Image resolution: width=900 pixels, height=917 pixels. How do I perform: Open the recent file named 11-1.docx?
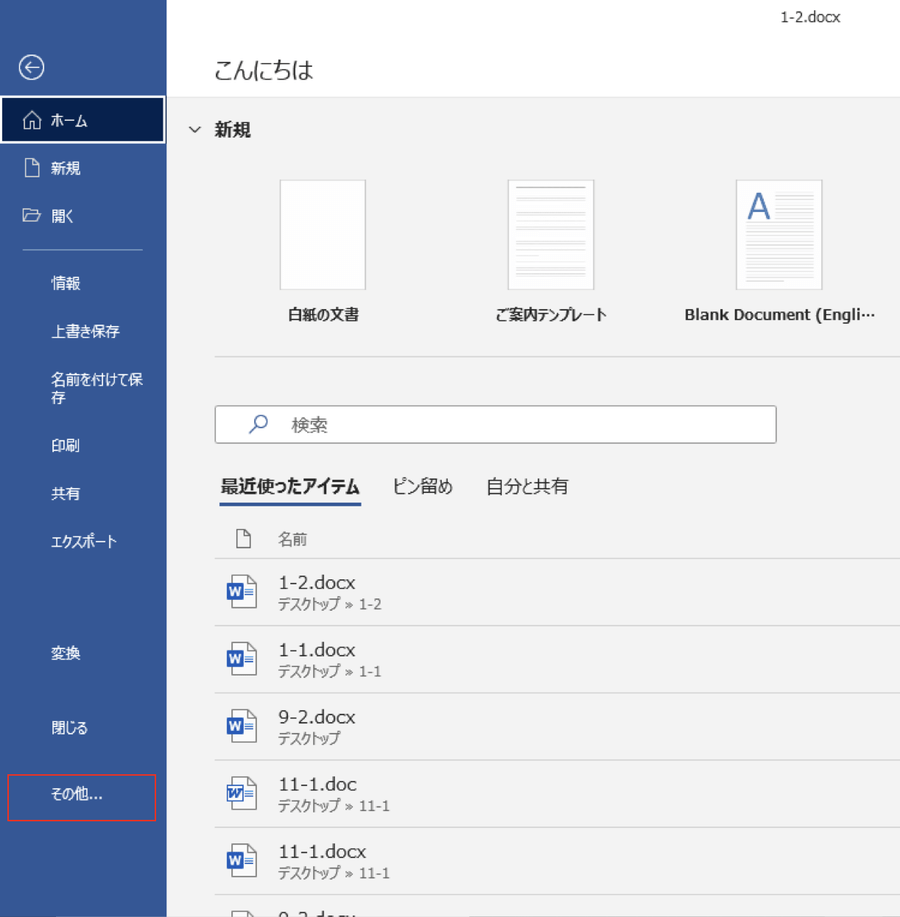[322, 852]
